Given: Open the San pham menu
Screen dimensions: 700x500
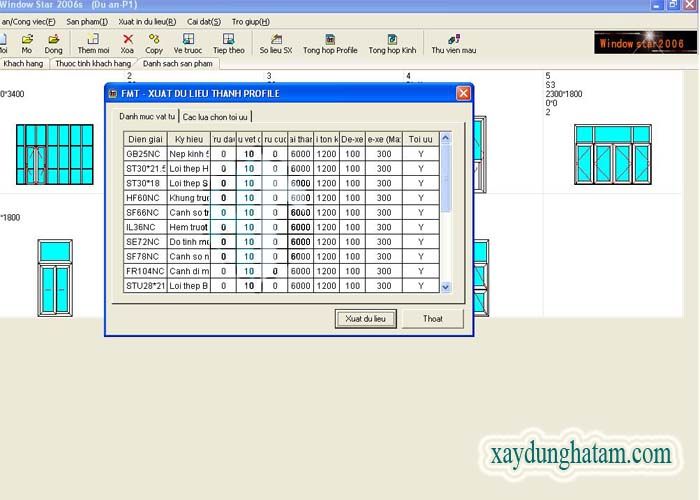Looking at the screenshot, I should 87,21.
